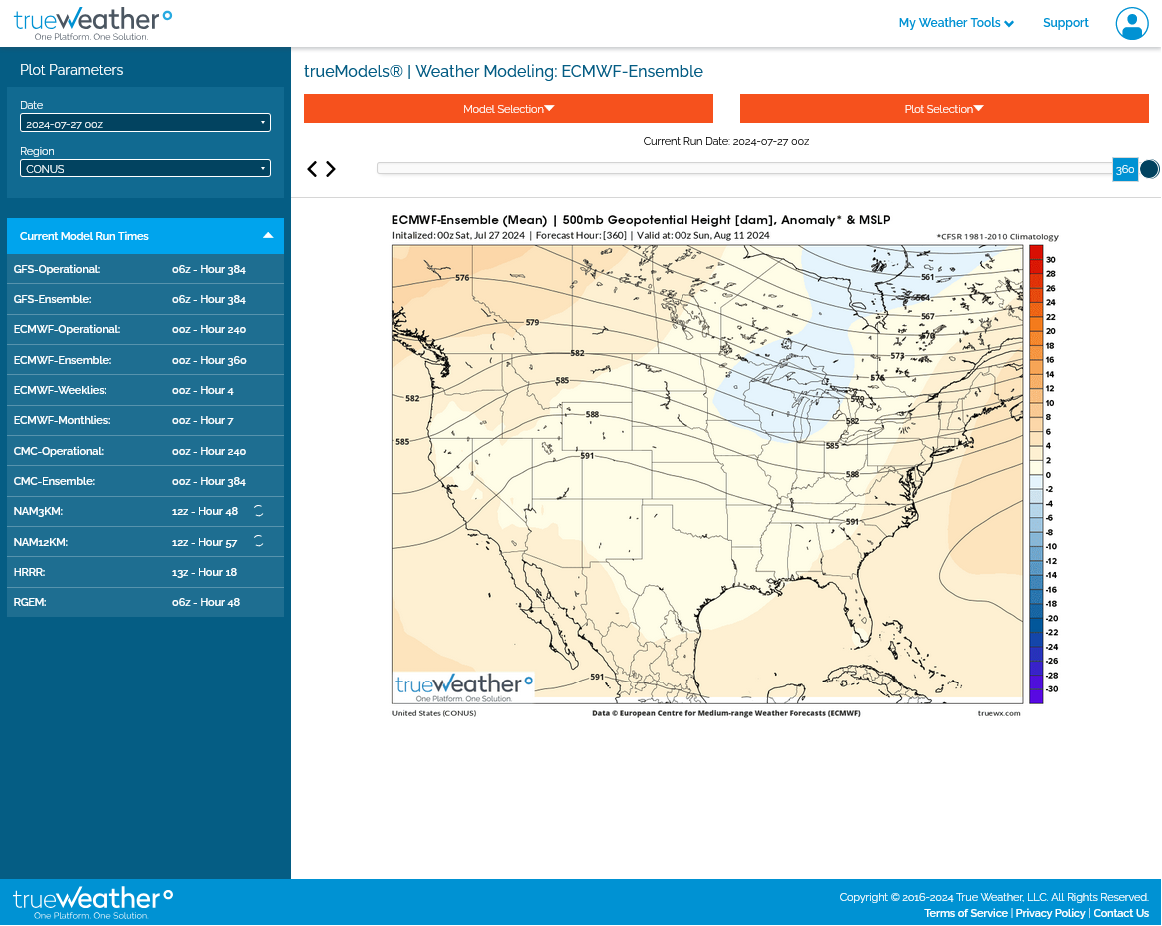Screen dimensions: 1162x926
Task: Click the ECMWF-Ensemble (Mean) map title
Action: [641, 220]
